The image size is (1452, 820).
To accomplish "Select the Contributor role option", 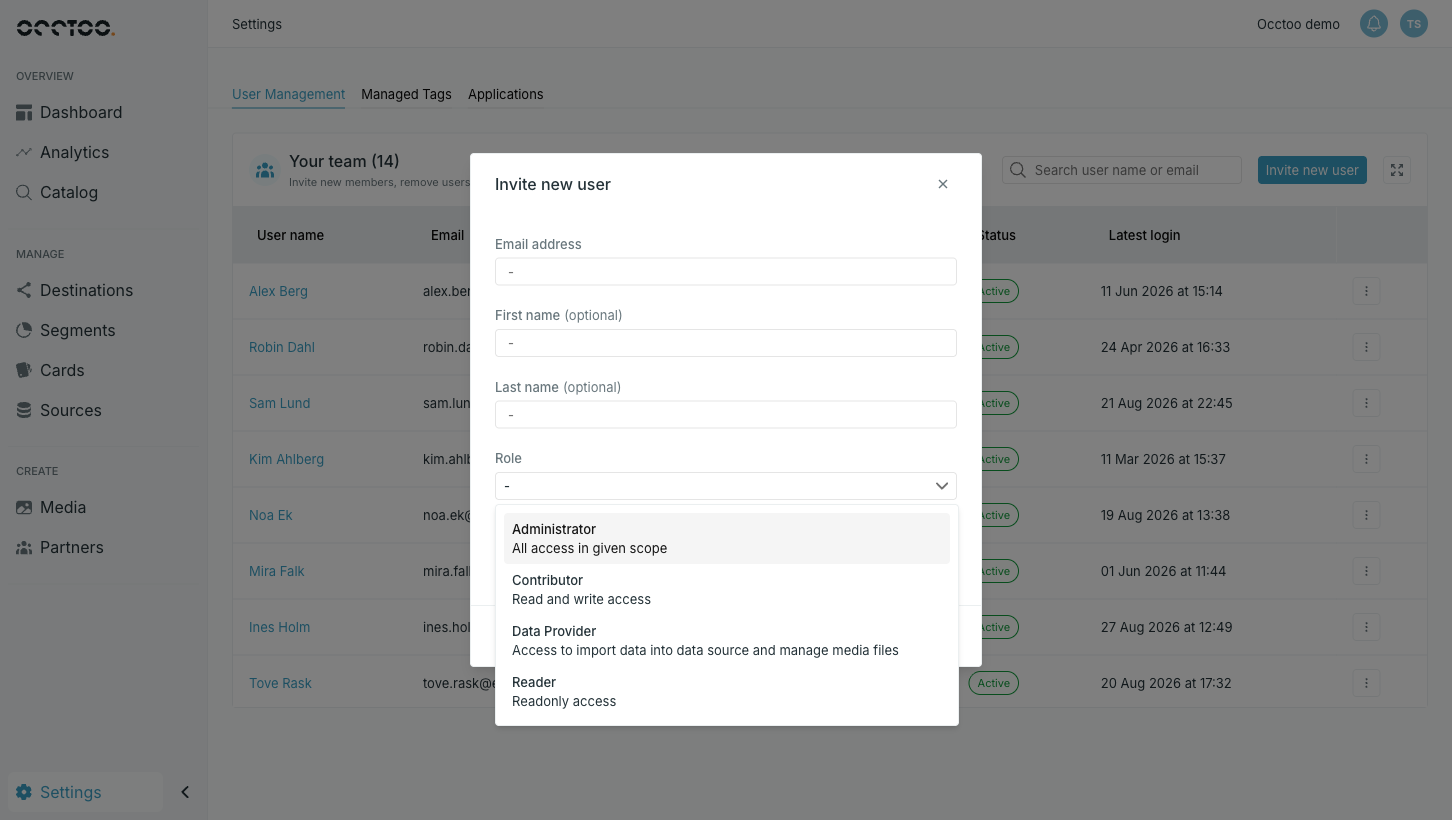I will click(727, 589).
